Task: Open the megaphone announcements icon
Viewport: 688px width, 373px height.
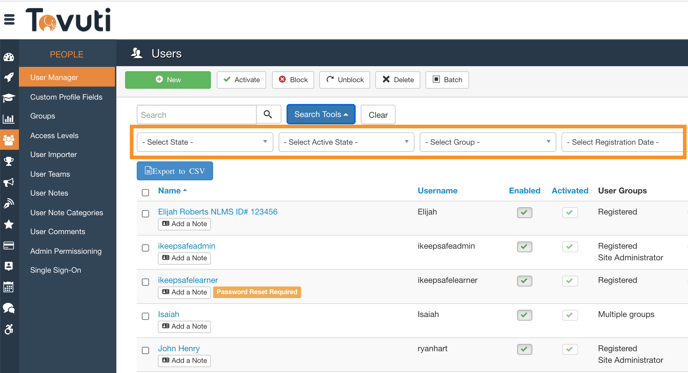Action: pos(9,182)
